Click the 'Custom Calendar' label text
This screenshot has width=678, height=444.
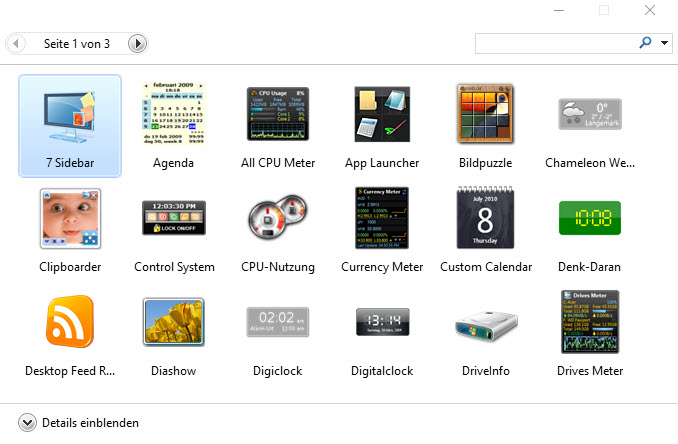(x=486, y=267)
